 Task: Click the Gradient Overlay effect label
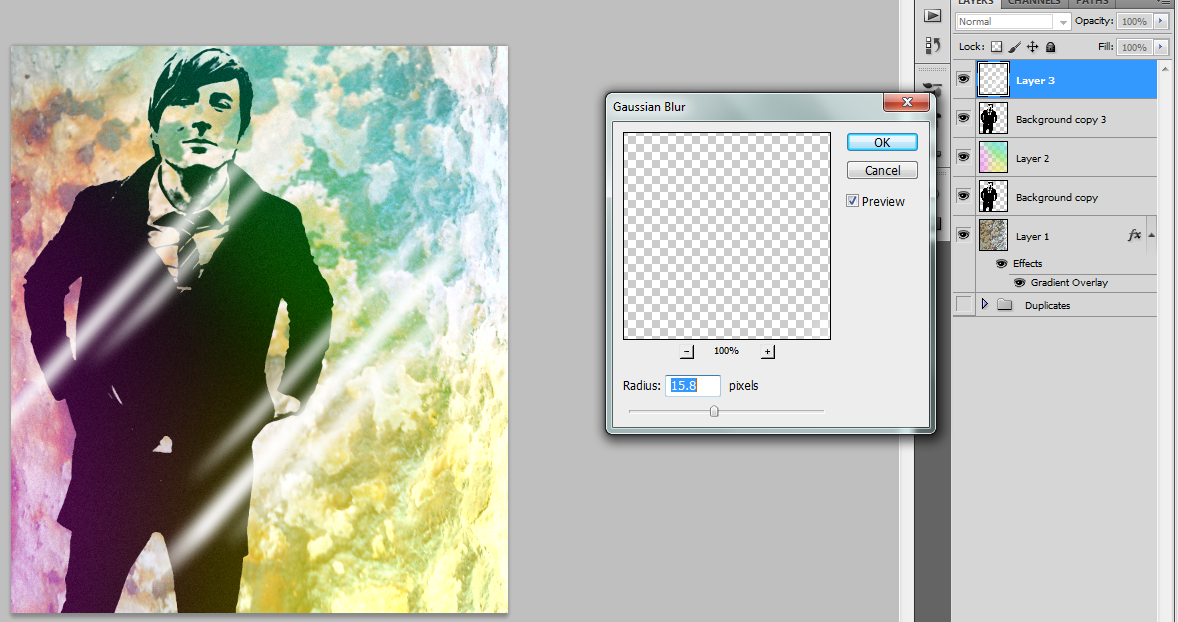(1069, 283)
